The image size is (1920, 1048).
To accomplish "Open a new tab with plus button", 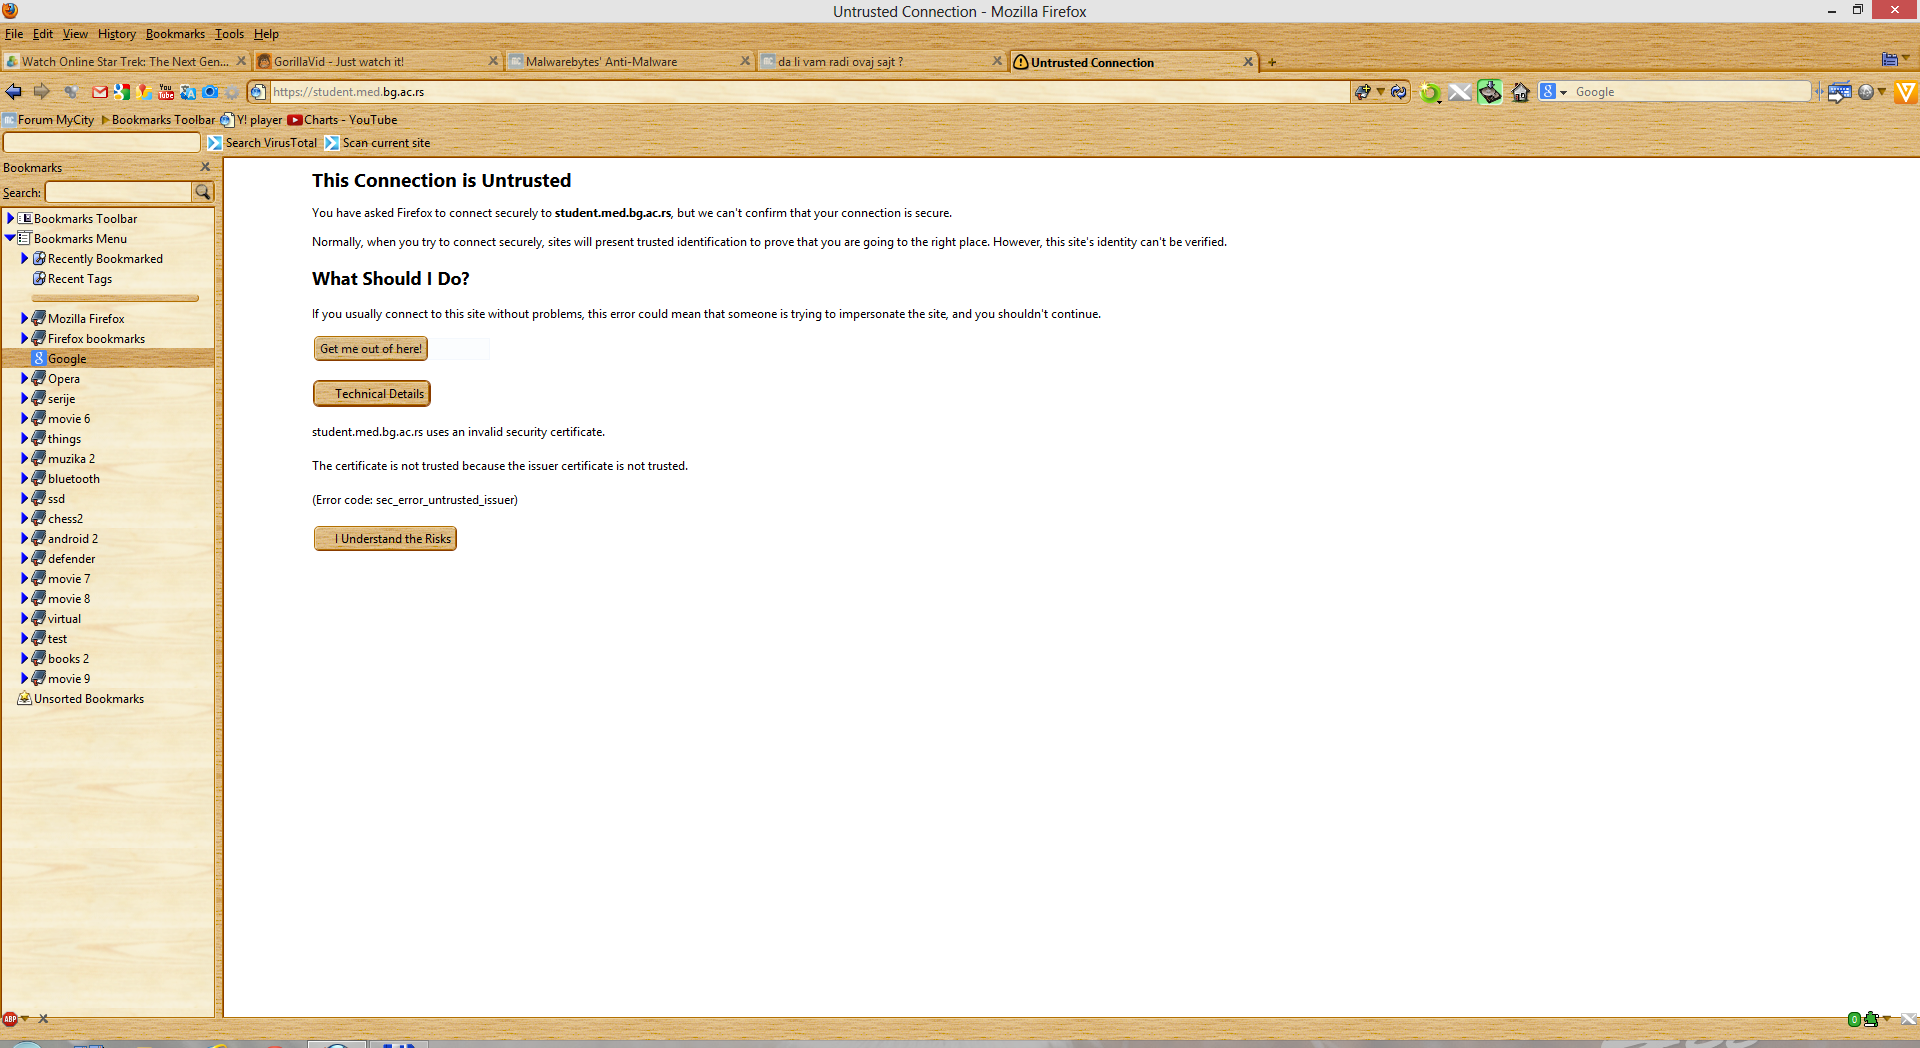I will coord(1272,62).
